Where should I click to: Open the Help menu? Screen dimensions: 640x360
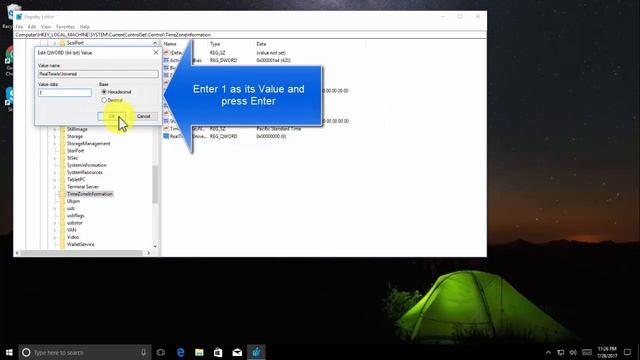[x=84, y=27]
